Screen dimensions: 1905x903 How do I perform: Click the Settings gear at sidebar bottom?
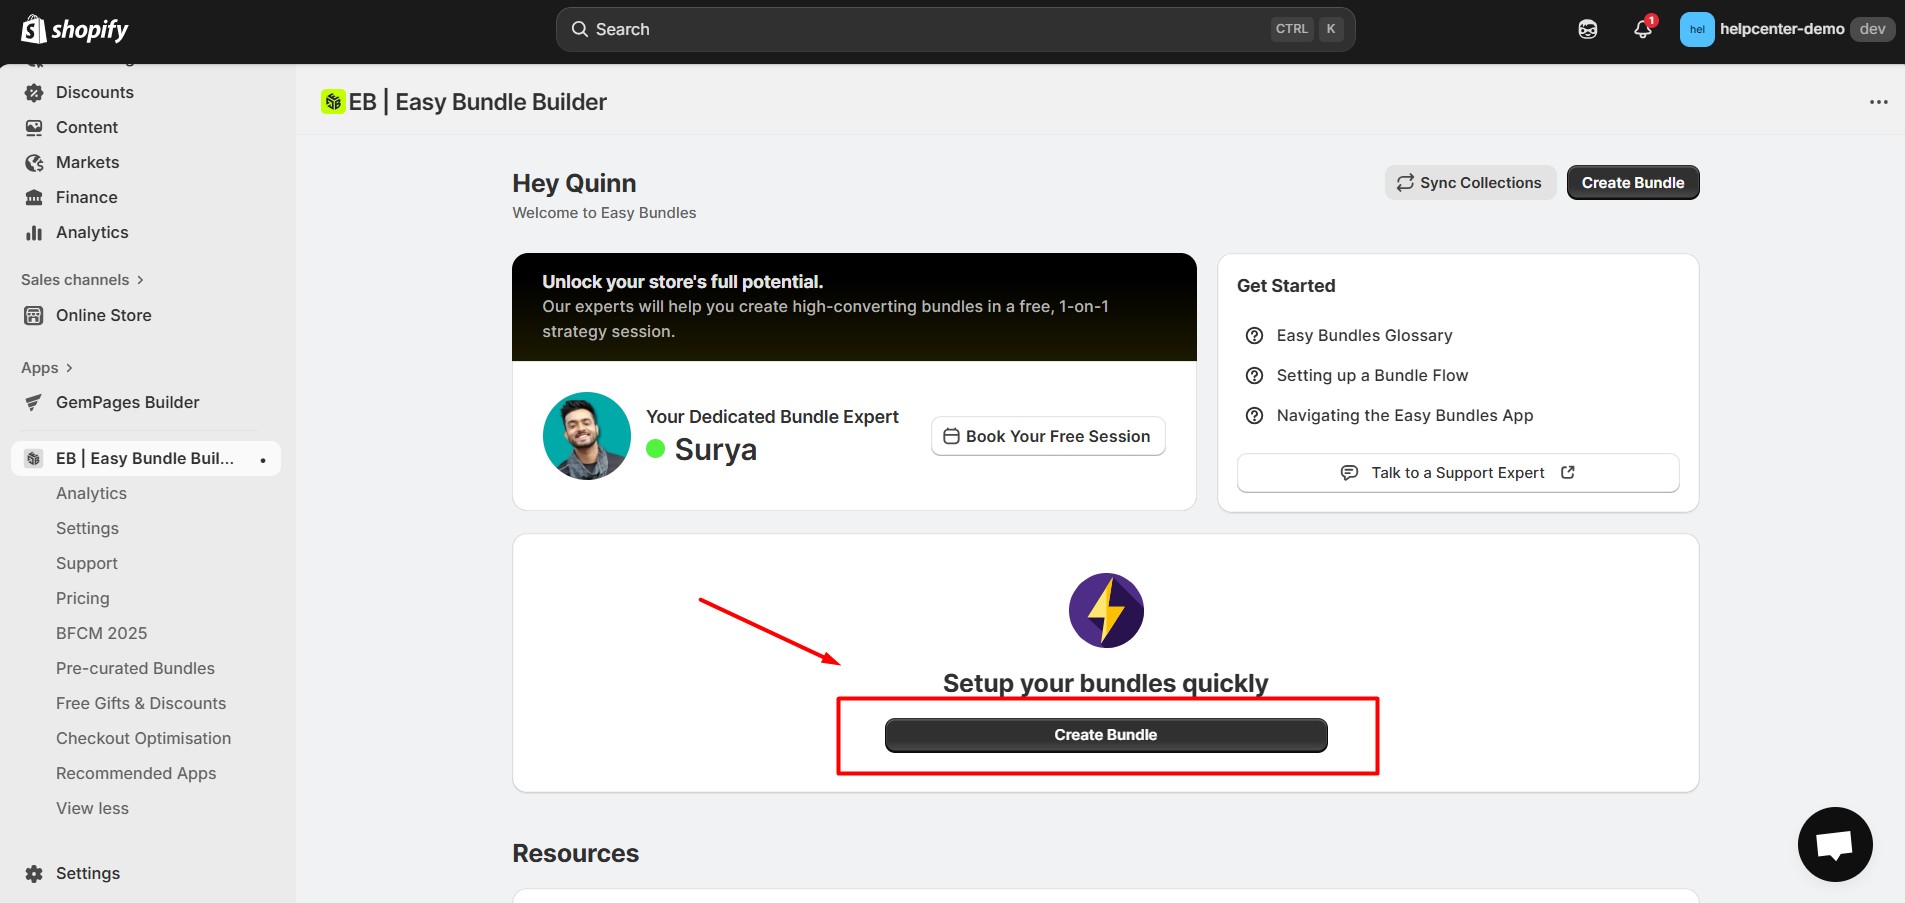tap(33, 873)
